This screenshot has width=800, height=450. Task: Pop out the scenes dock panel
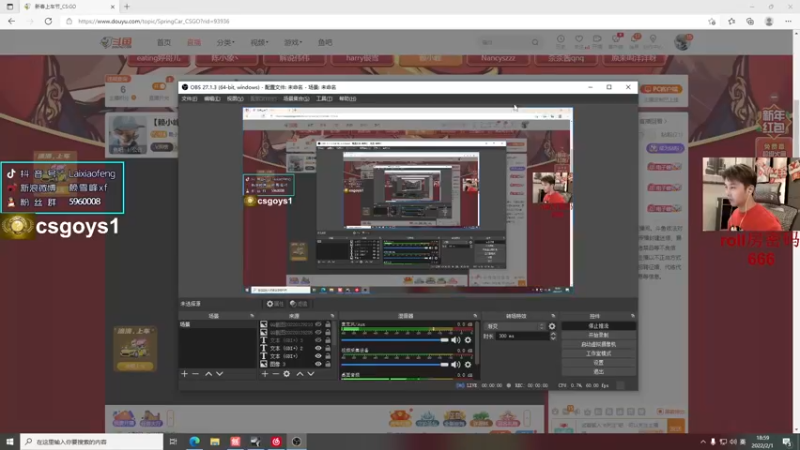click(252, 316)
